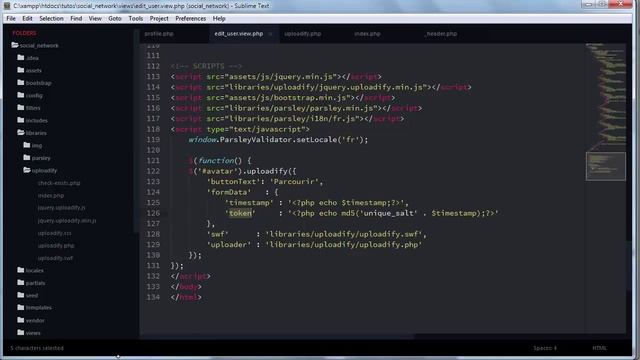Expand the partials folder

click(21, 282)
